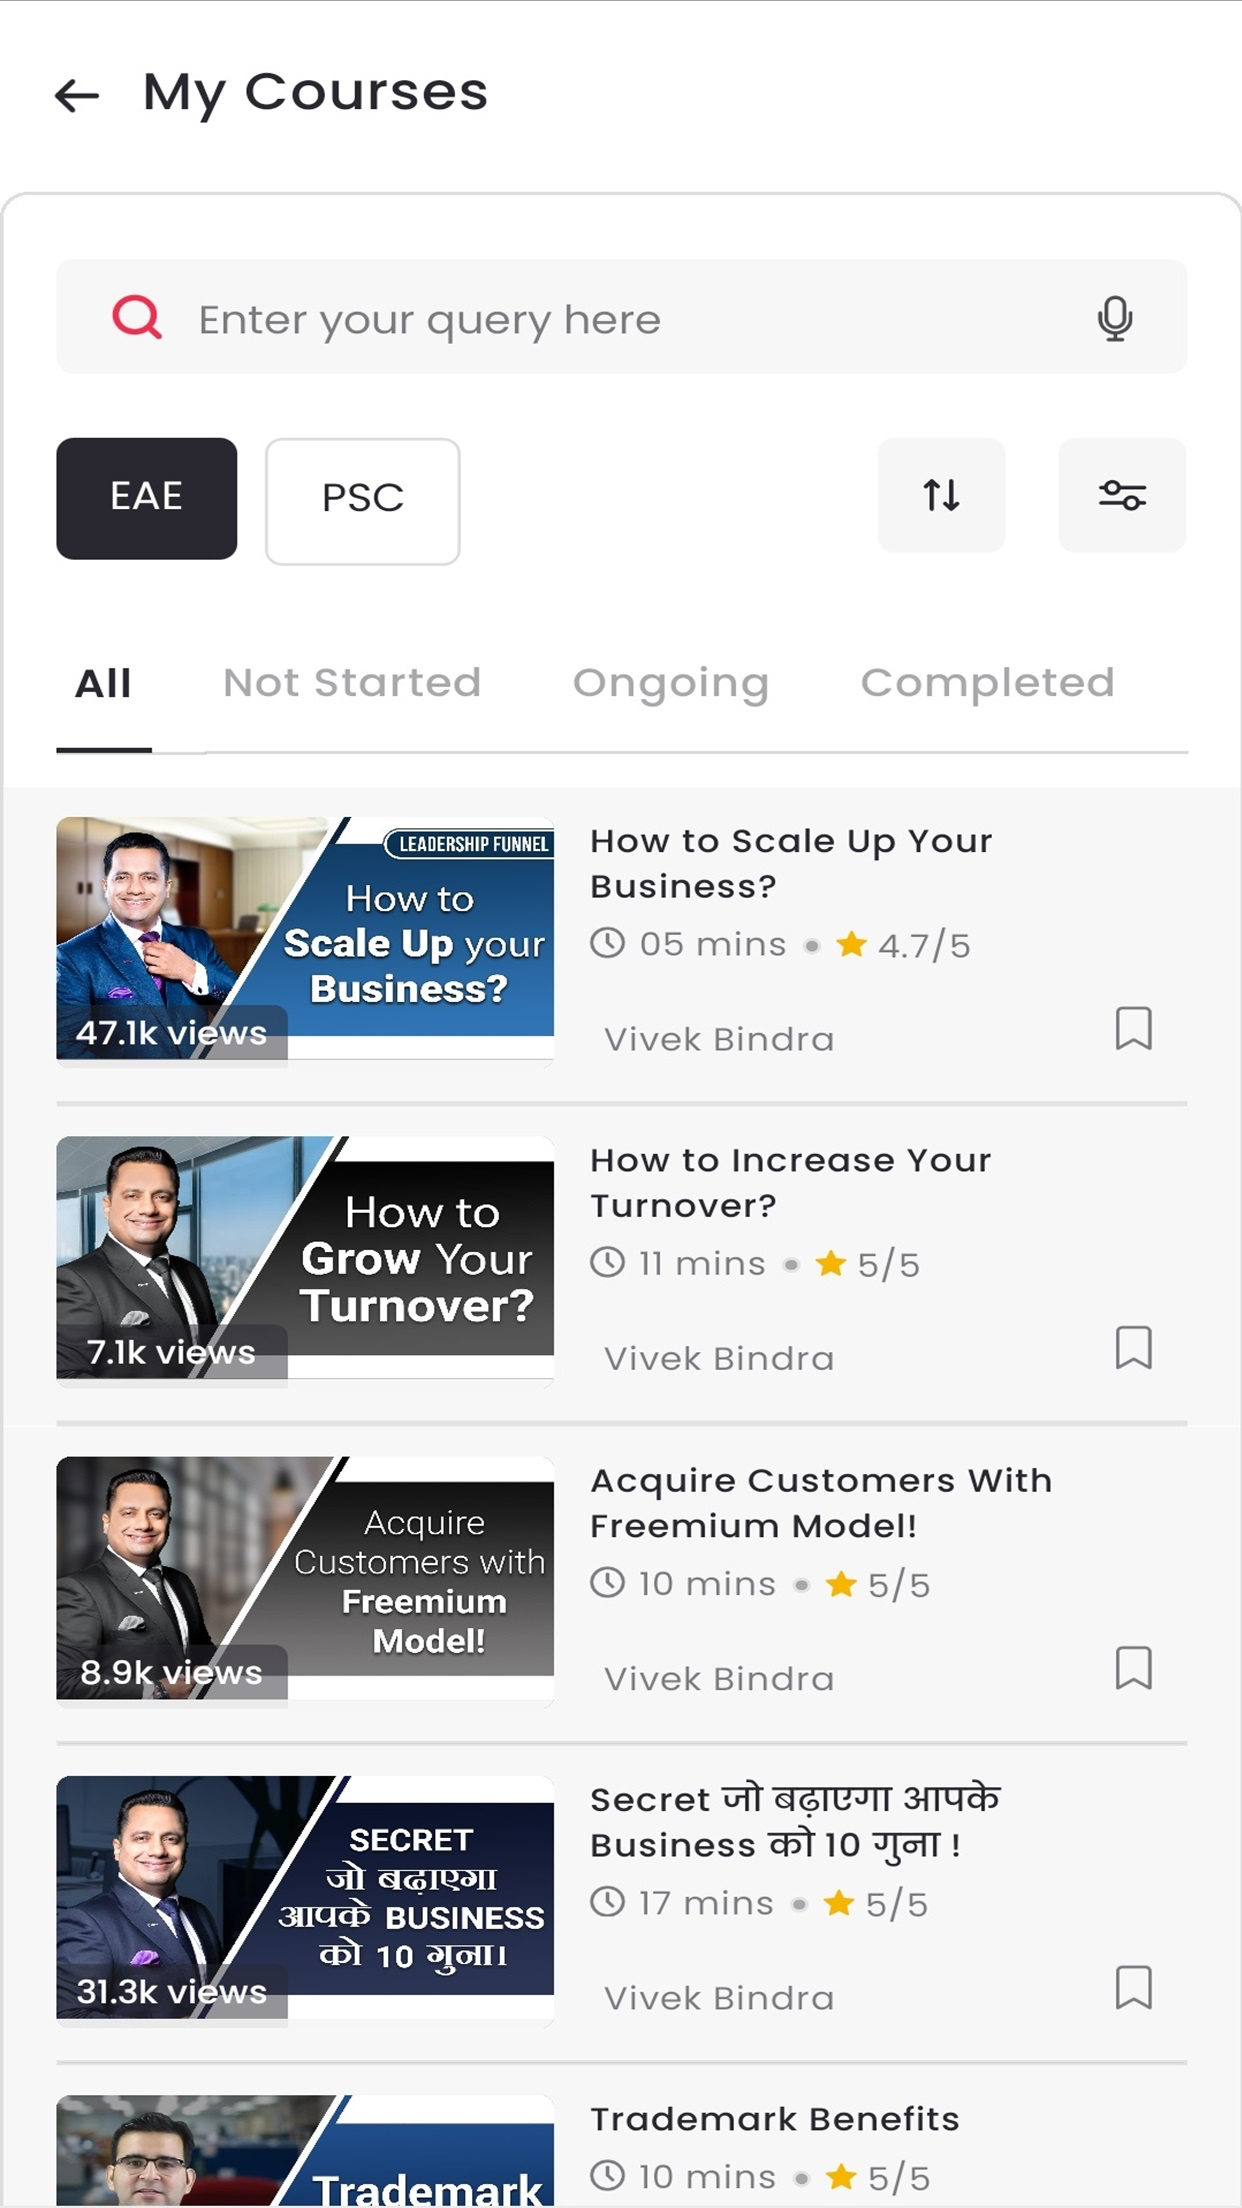This screenshot has height=2208, width=1242.
Task: Open the filter sliders icon
Action: pyautogui.click(x=1122, y=495)
